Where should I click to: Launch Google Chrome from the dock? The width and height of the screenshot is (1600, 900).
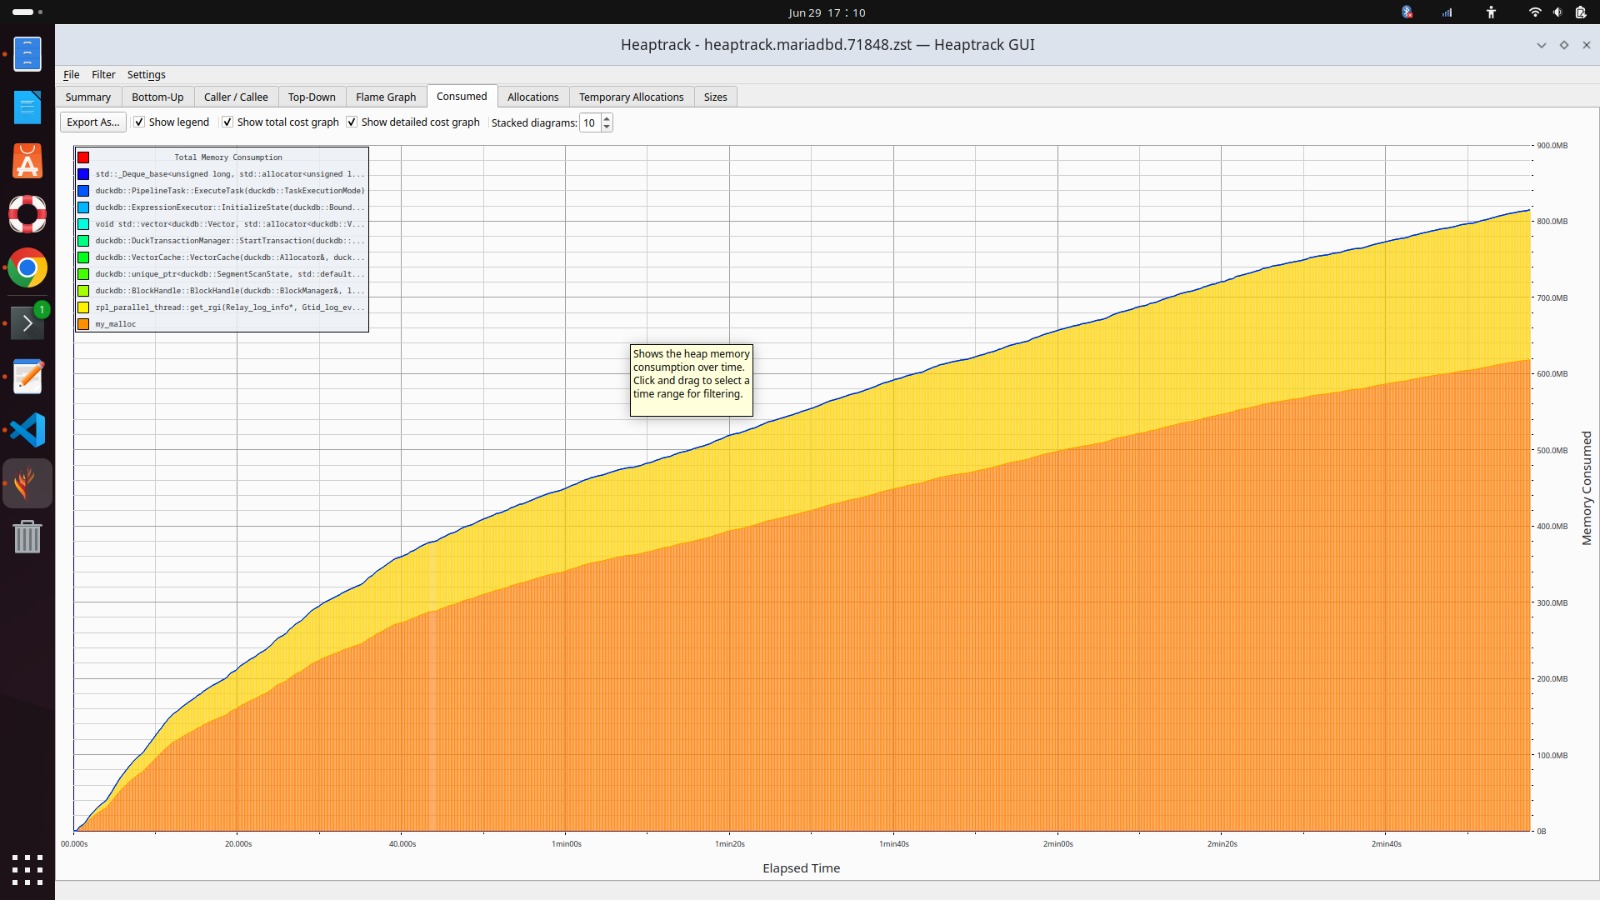[x=27, y=268]
